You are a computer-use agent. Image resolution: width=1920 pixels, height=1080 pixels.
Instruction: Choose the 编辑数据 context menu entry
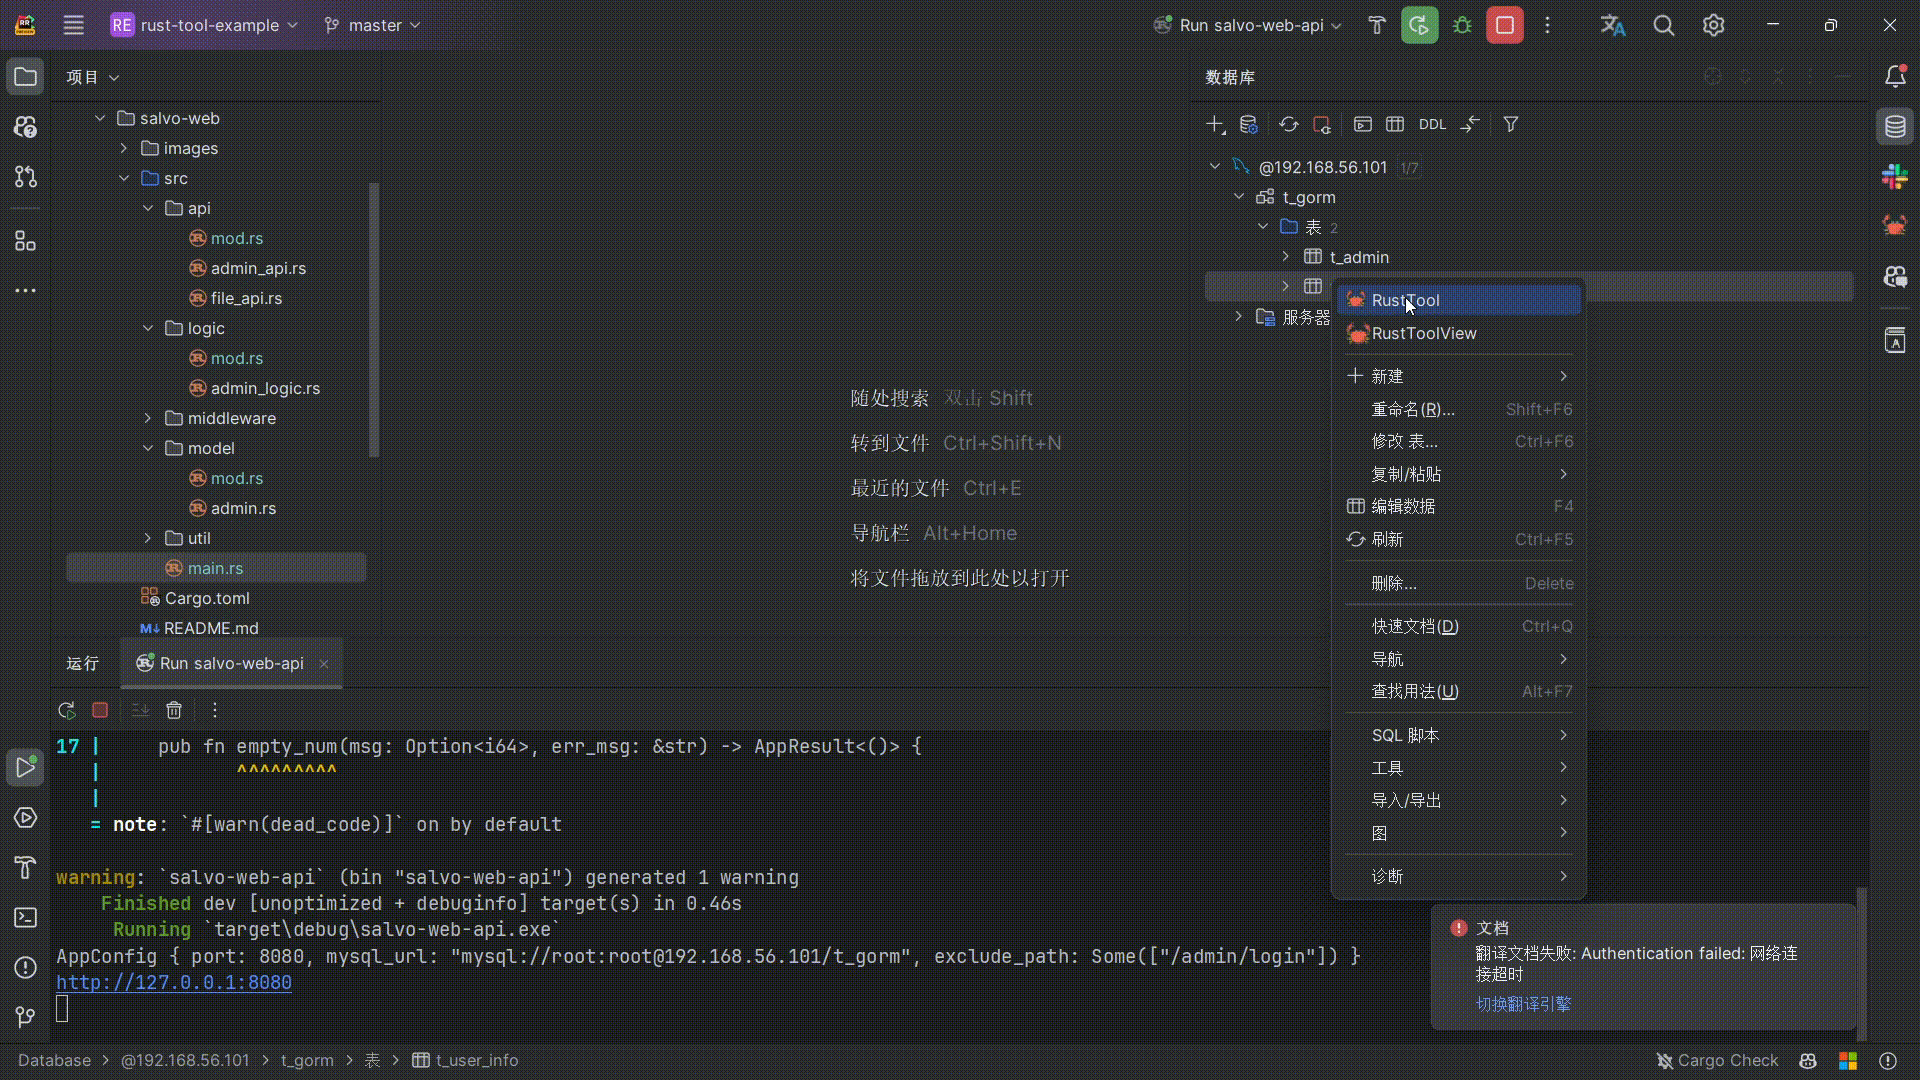[1403, 506]
